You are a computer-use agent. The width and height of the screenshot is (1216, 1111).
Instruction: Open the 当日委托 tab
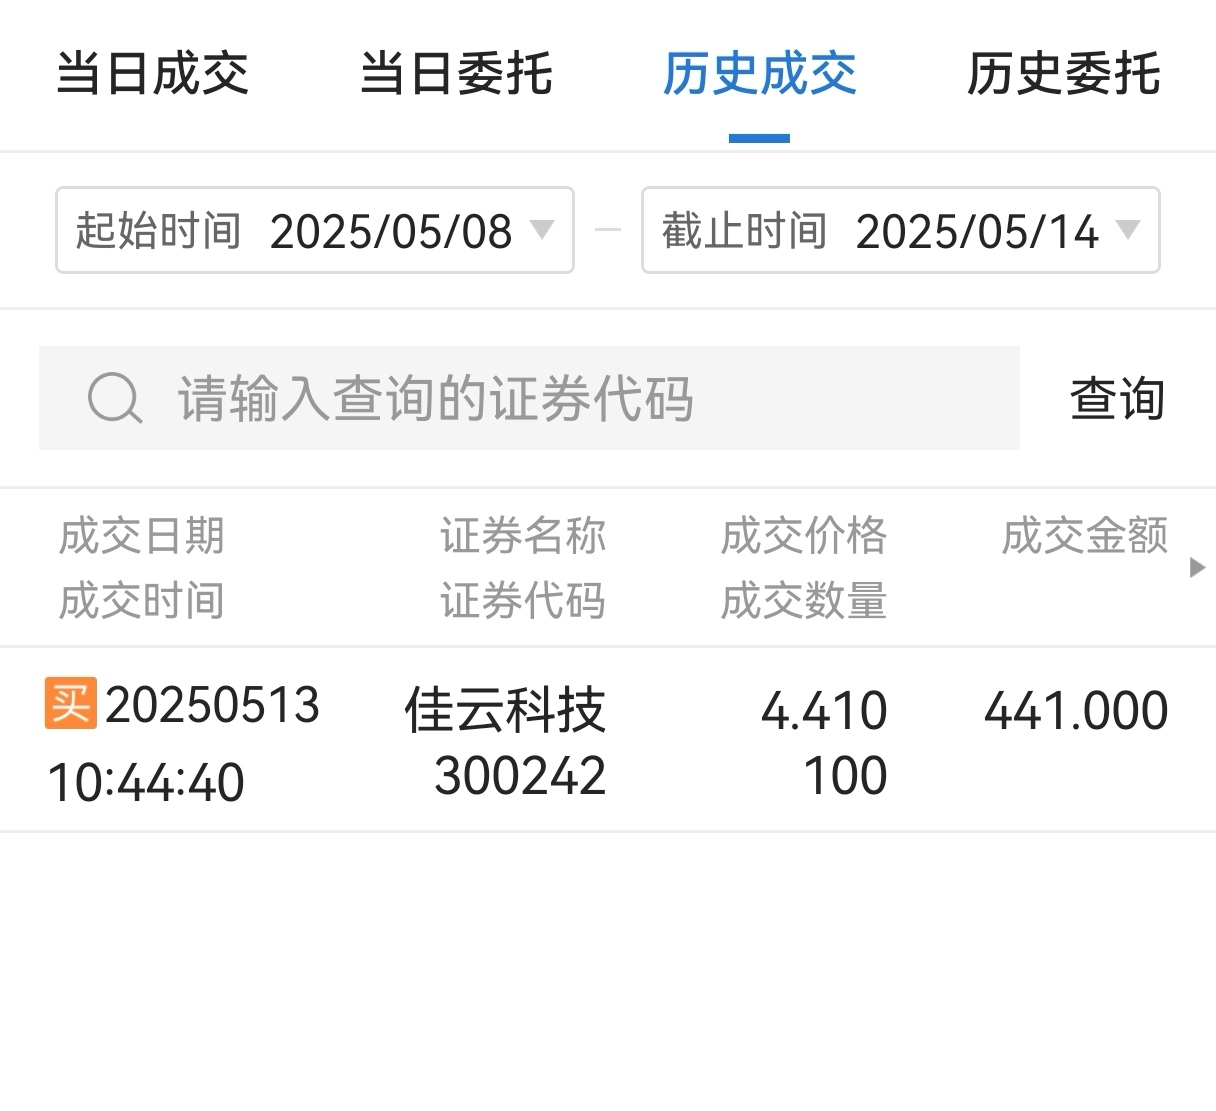[x=456, y=73]
